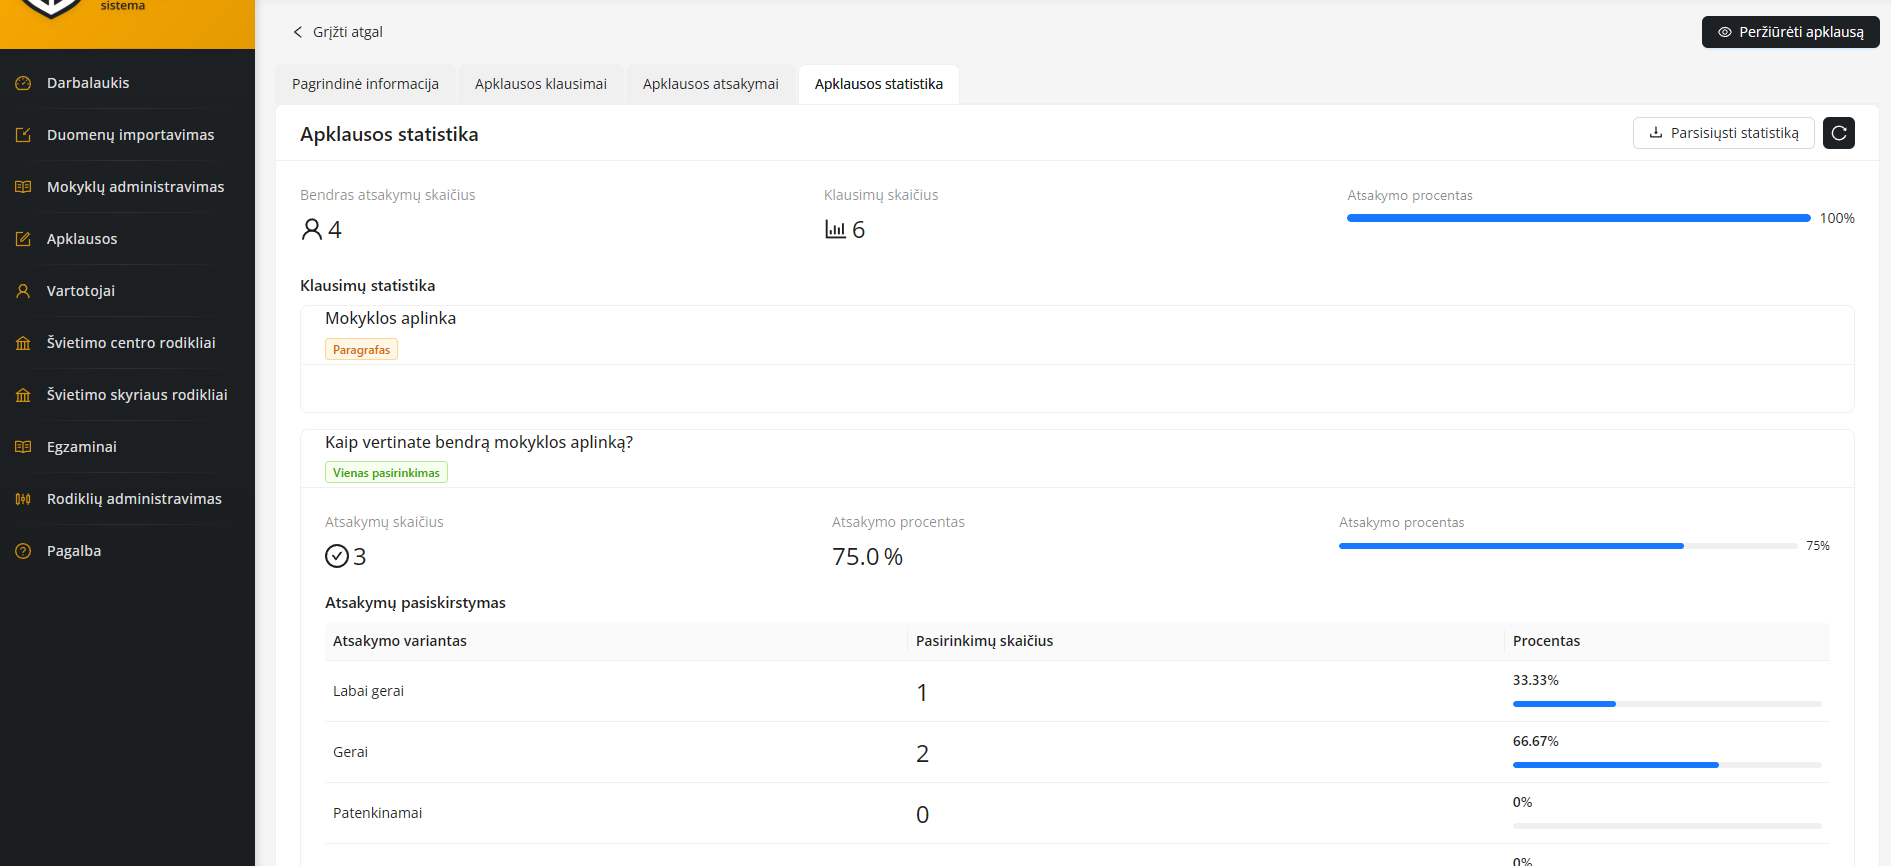Click the Duomenų importavimas sidebar icon
Image resolution: width=1891 pixels, height=866 pixels.
pyautogui.click(x=23, y=135)
